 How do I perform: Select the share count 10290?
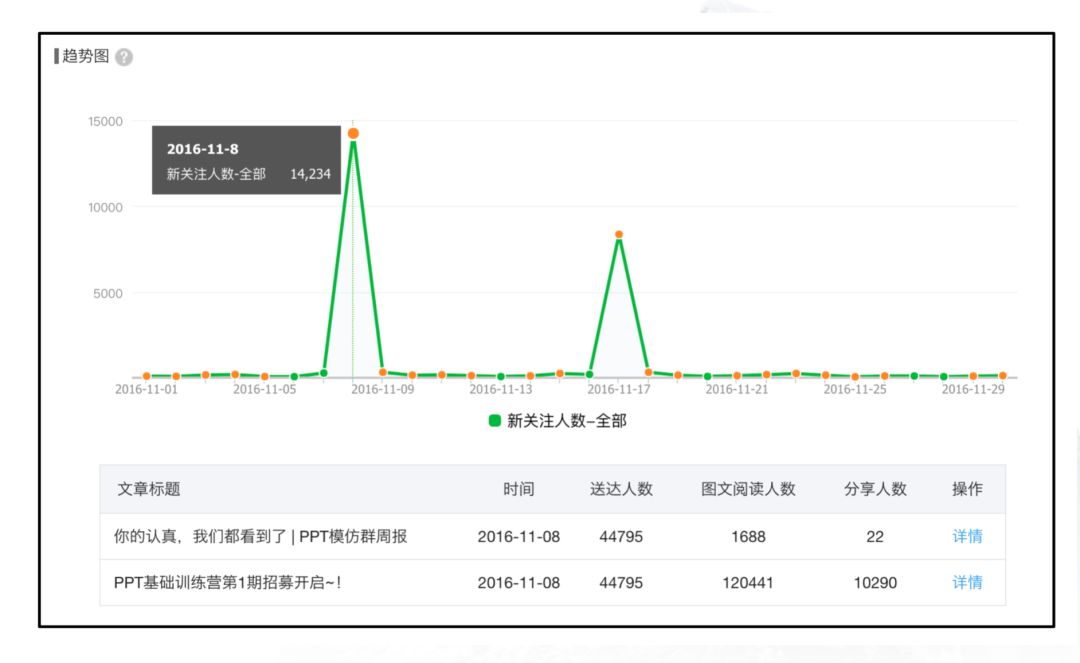tap(875, 582)
